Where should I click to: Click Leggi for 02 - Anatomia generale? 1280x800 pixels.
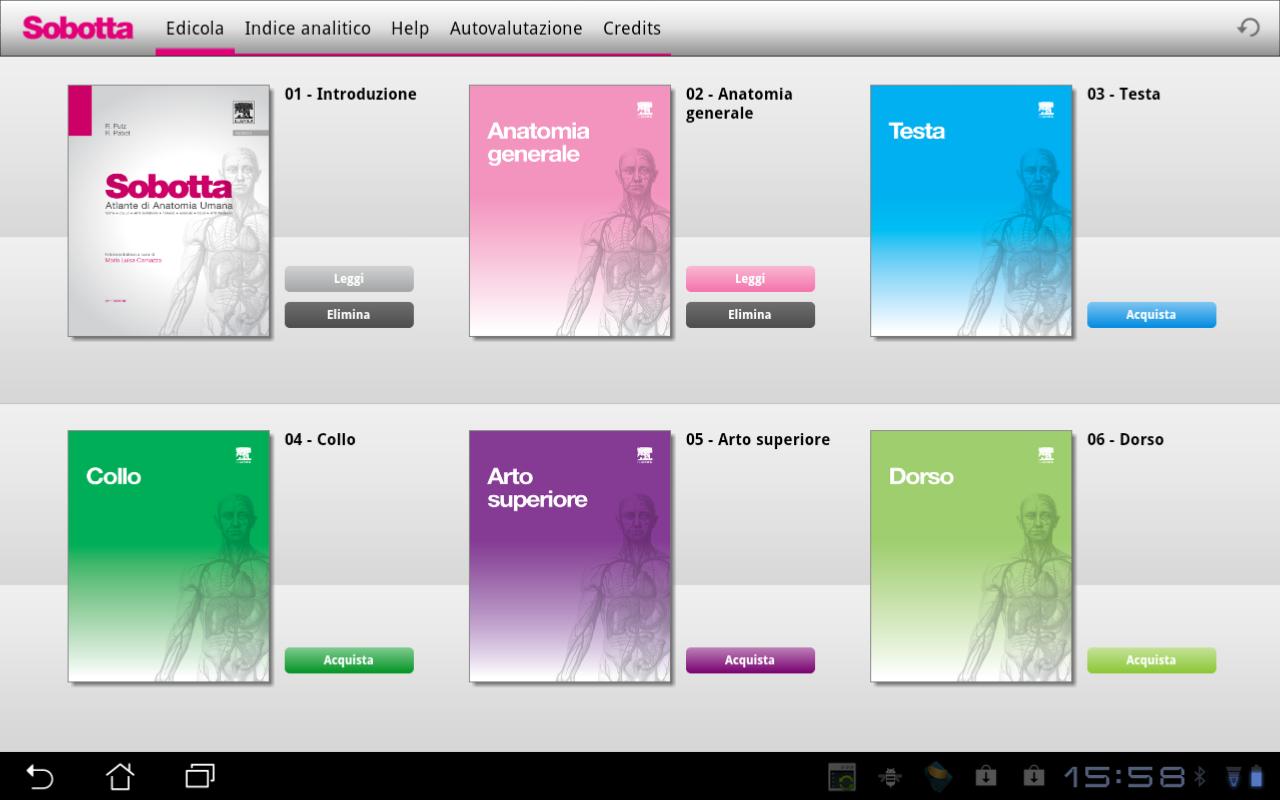pos(750,279)
